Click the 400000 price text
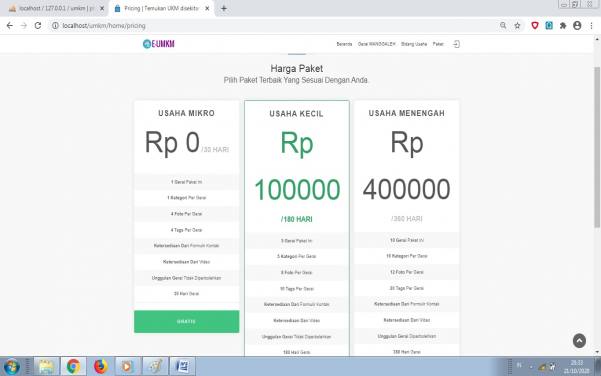The image size is (601, 376). (407, 189)
